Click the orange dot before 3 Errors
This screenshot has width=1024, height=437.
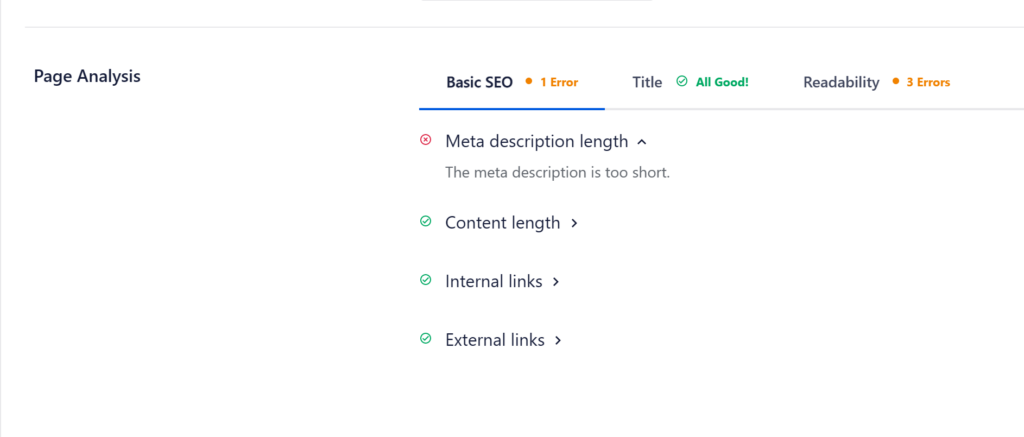click(894, 82)
